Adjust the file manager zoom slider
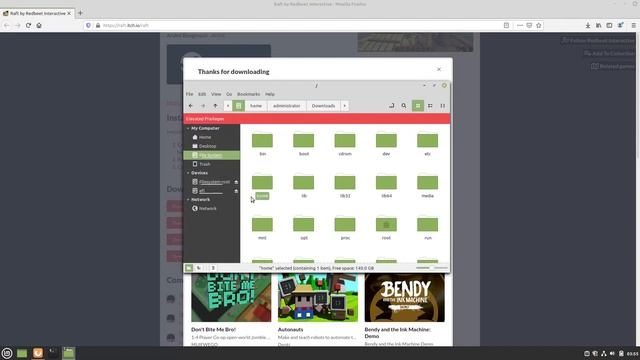 tap(431, 268)
